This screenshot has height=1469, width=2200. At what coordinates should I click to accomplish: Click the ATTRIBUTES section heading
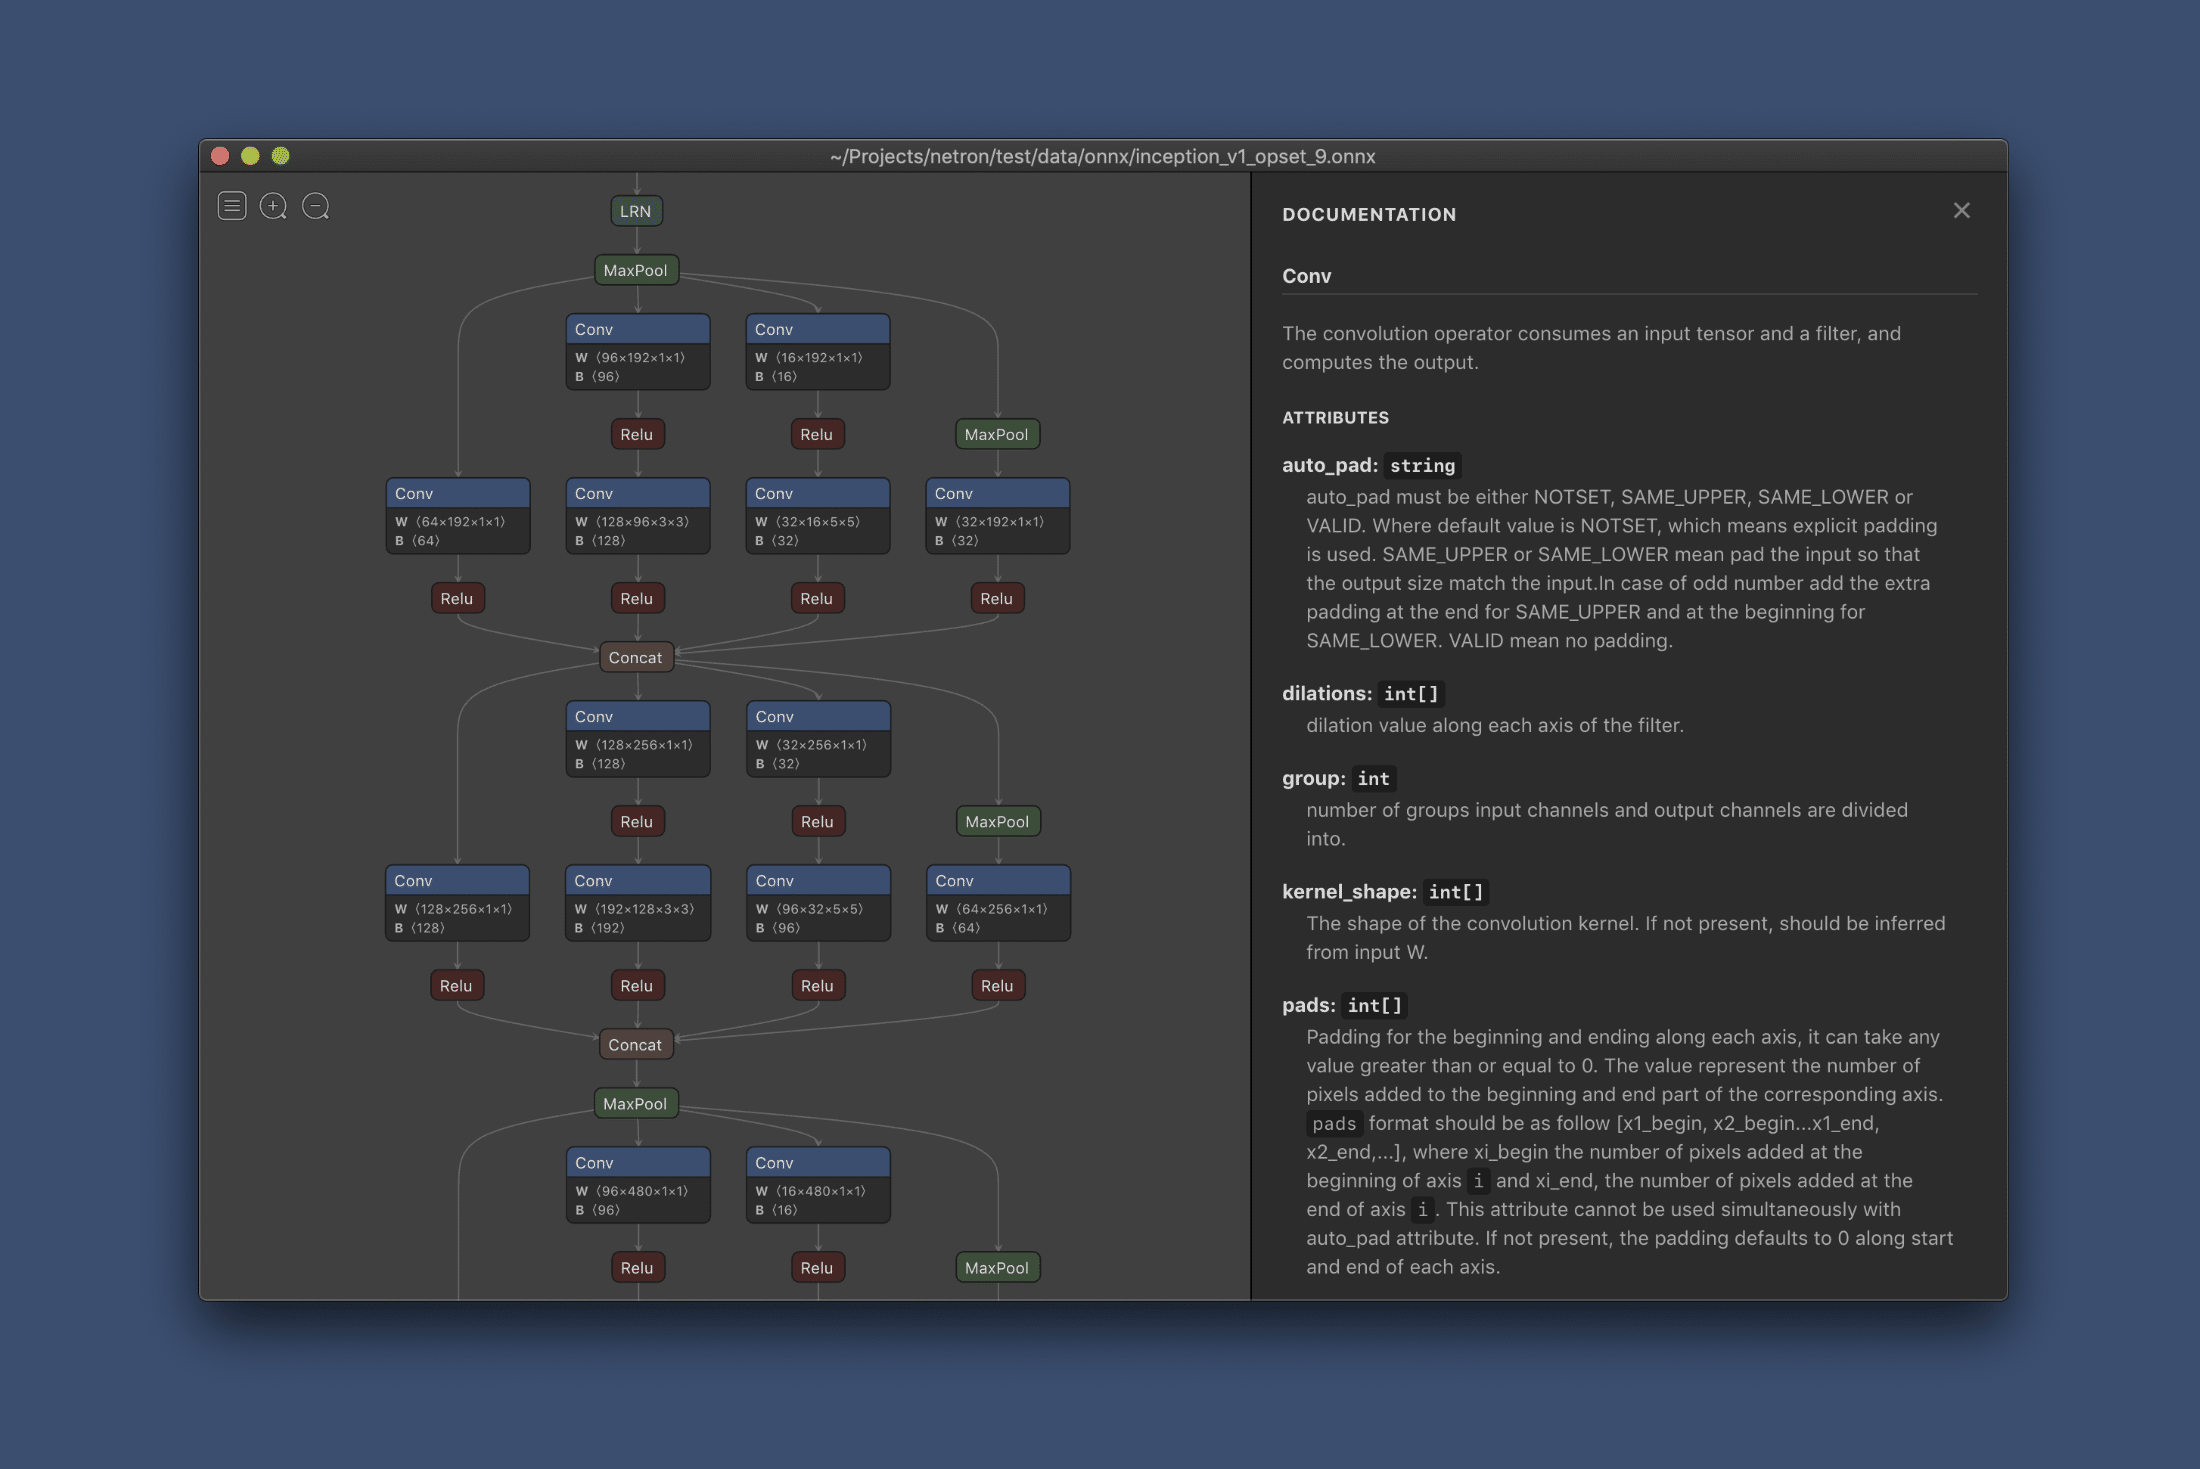1335,418
